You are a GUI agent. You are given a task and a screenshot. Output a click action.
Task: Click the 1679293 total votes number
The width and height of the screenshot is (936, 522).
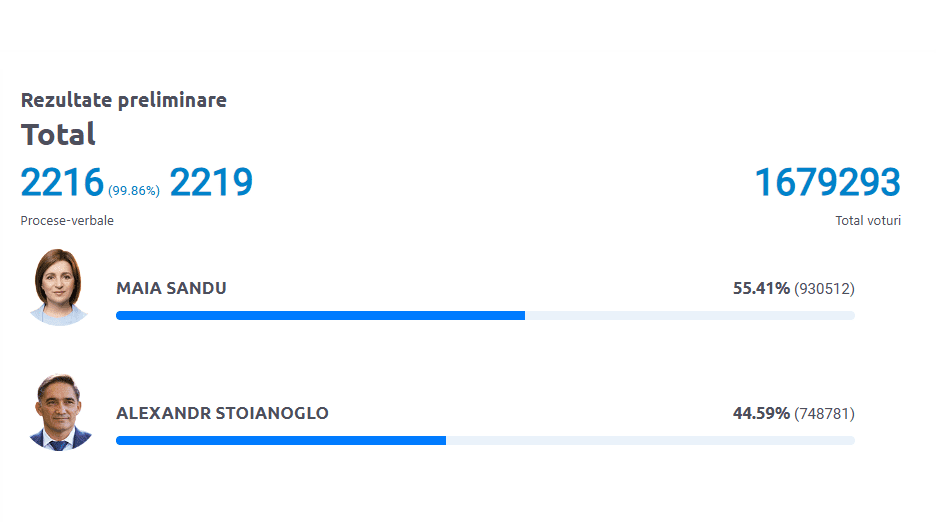(827, 183)
